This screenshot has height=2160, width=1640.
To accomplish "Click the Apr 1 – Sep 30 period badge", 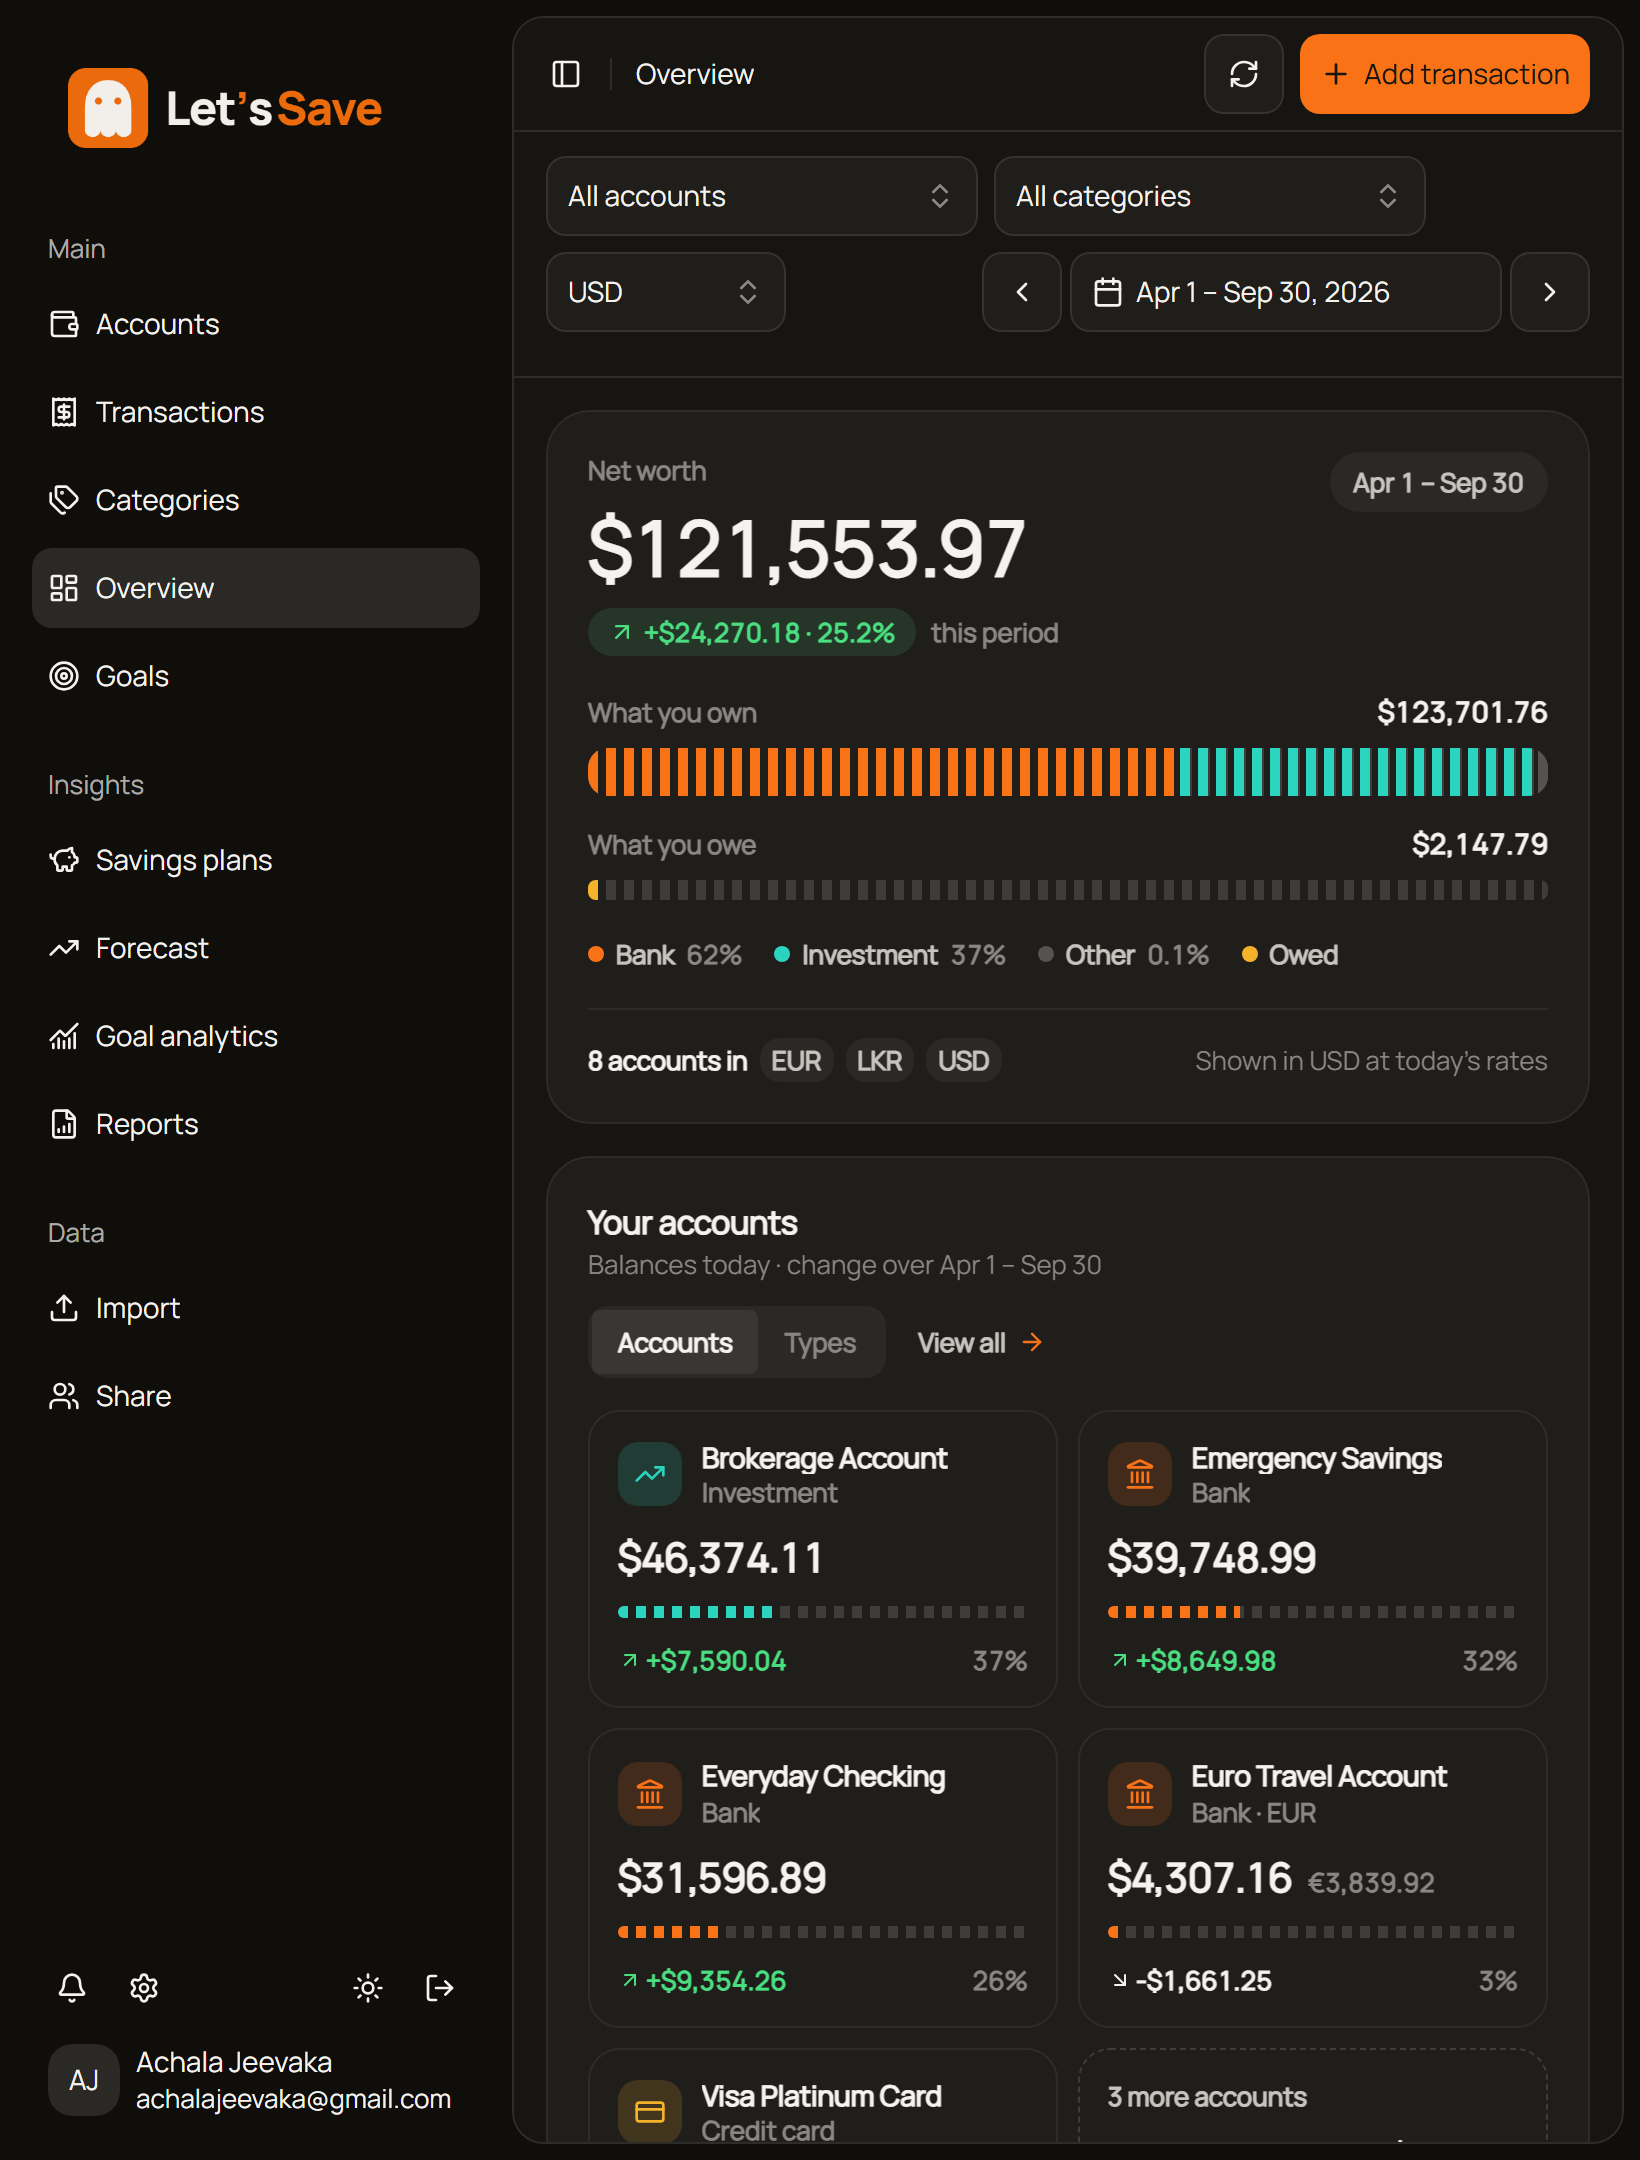I will (1438, 483).
